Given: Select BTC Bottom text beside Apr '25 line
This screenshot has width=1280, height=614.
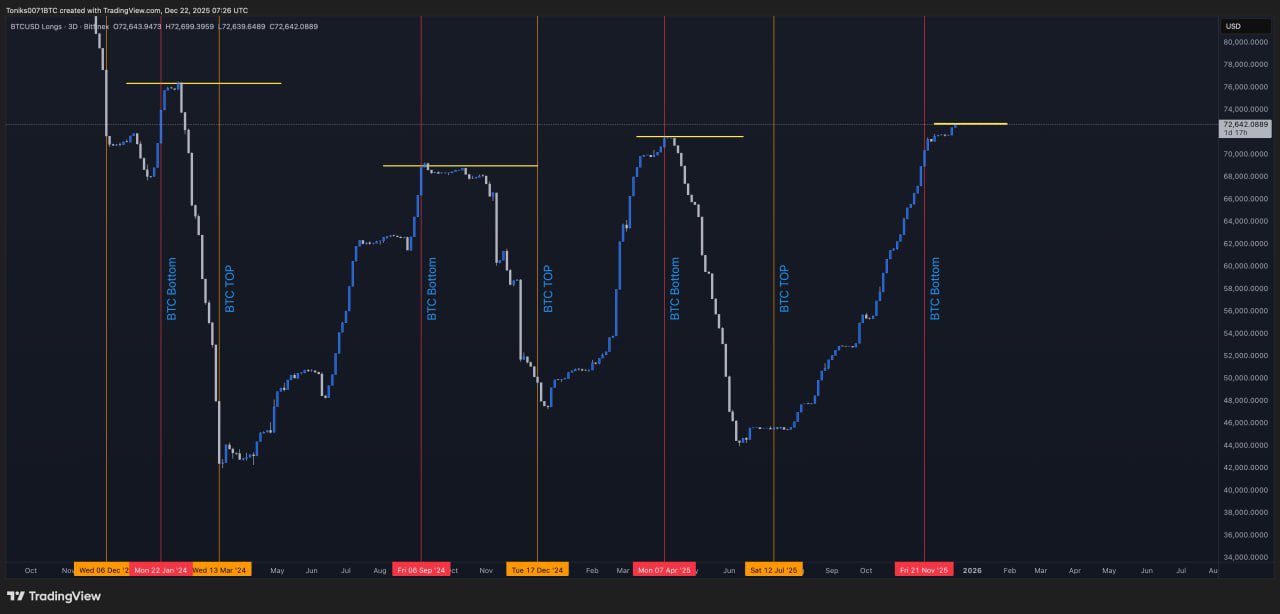Looking at the screenshot, I should (x=674, y=289).
